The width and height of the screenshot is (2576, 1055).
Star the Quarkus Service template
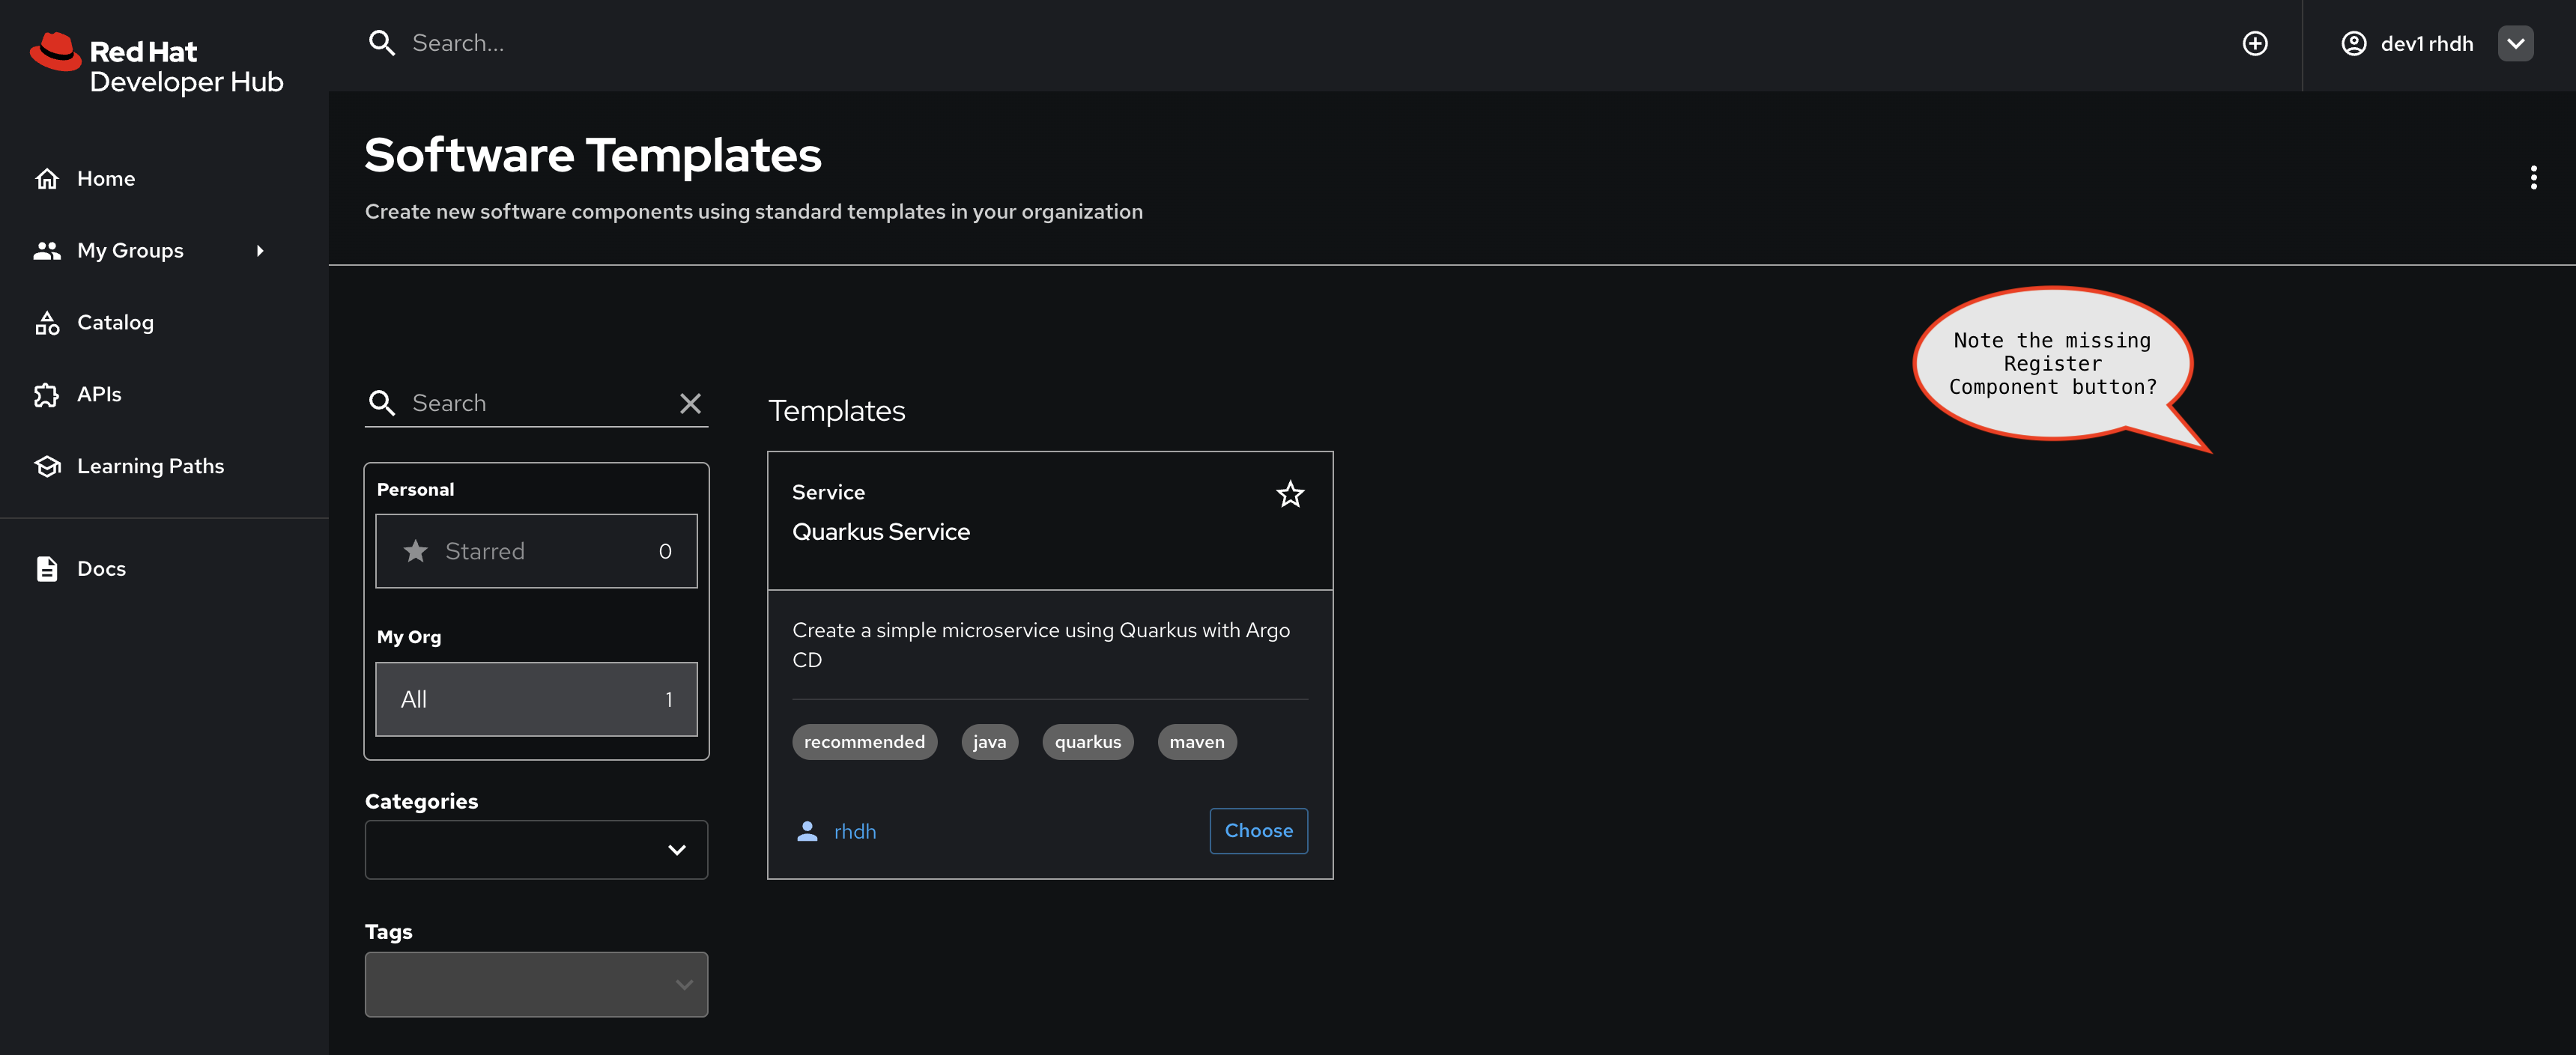(x=1290, y=494)
